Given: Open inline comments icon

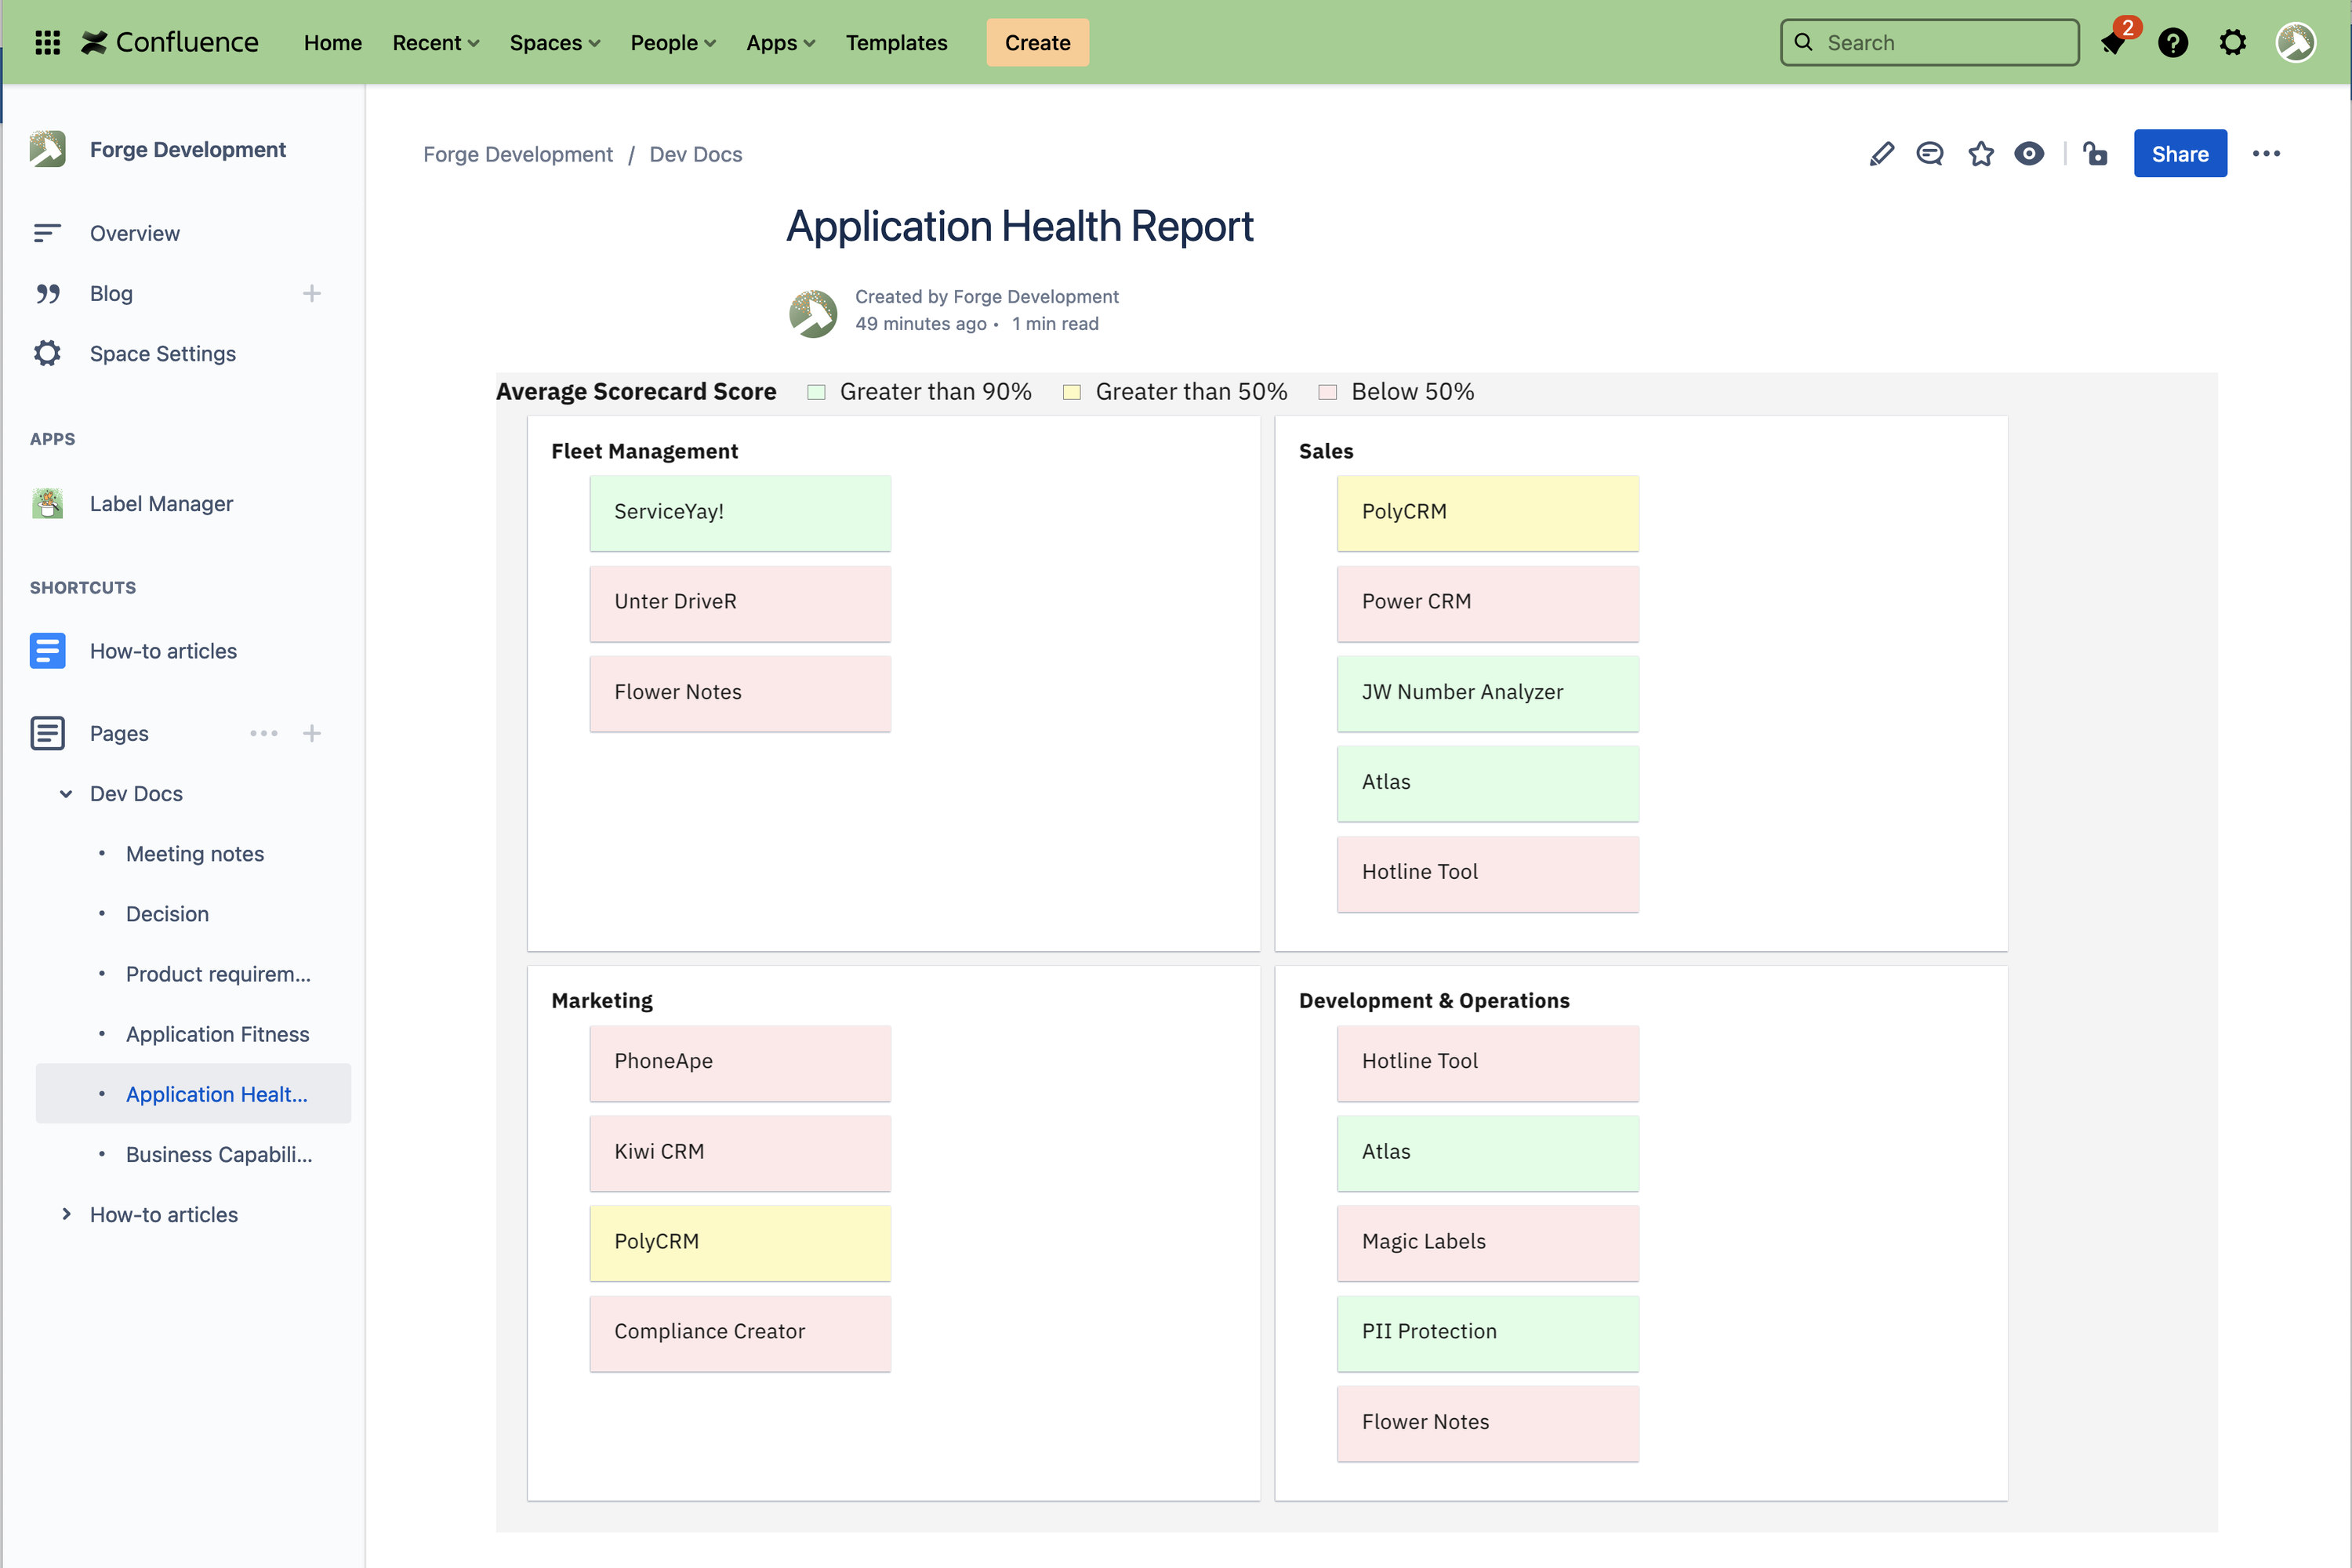Looking at the screenshot, I should pyautogui.click(x=1929, y=154).
